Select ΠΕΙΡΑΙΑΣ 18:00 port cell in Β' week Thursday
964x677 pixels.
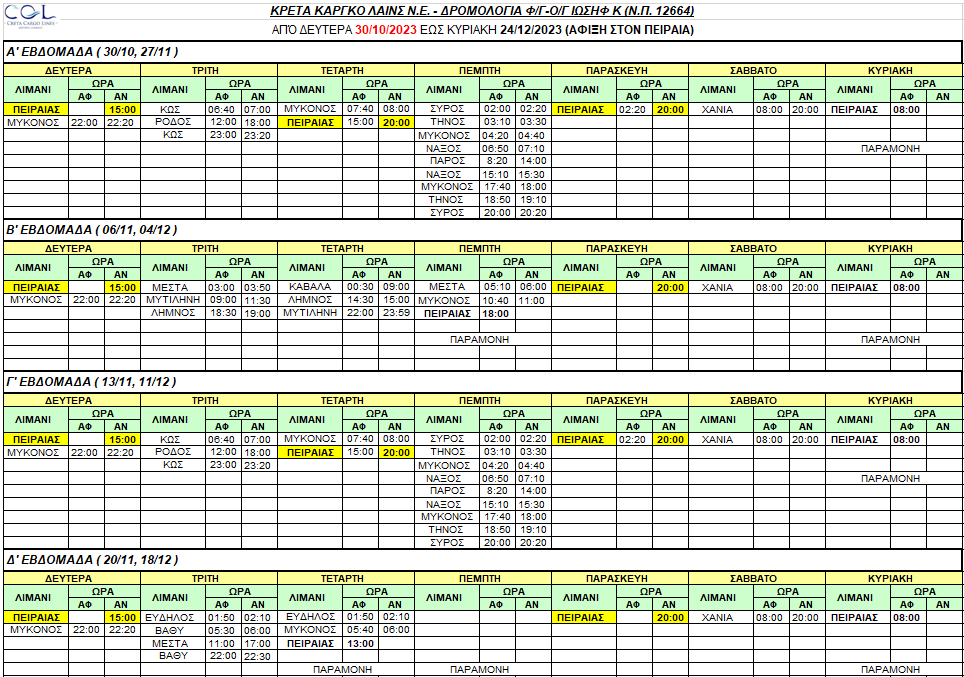point(448,314)
